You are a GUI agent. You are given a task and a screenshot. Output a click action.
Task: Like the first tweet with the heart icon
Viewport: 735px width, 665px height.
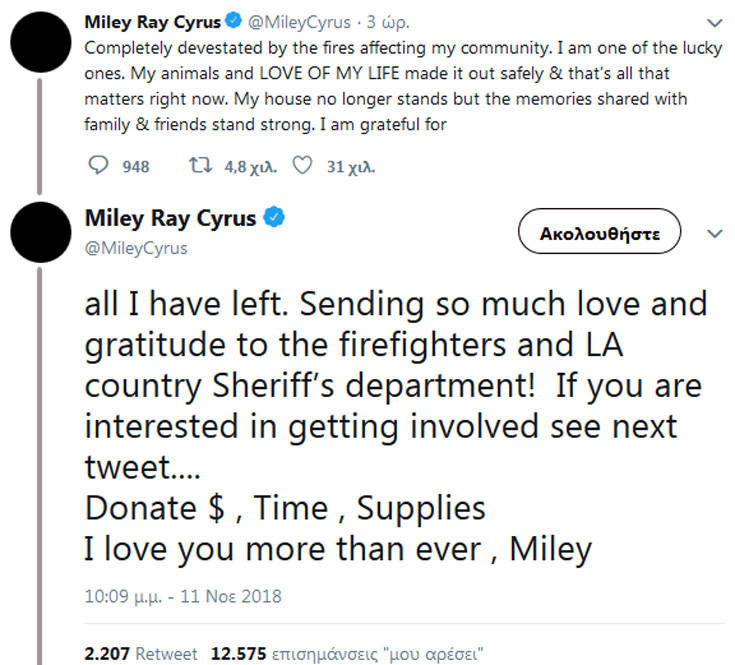(304, 166)
